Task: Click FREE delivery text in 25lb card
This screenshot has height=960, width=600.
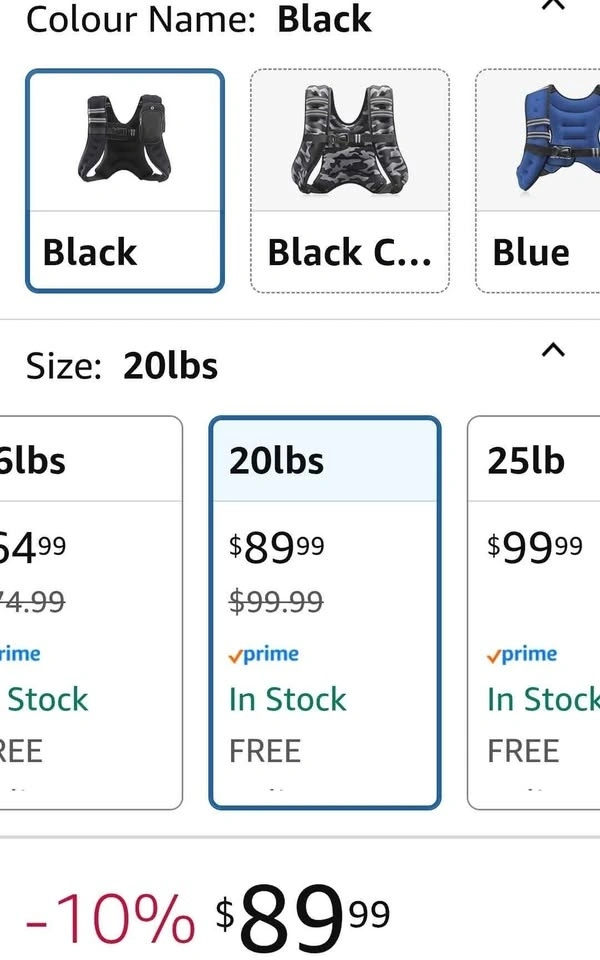Action: (x=523, y=750)
